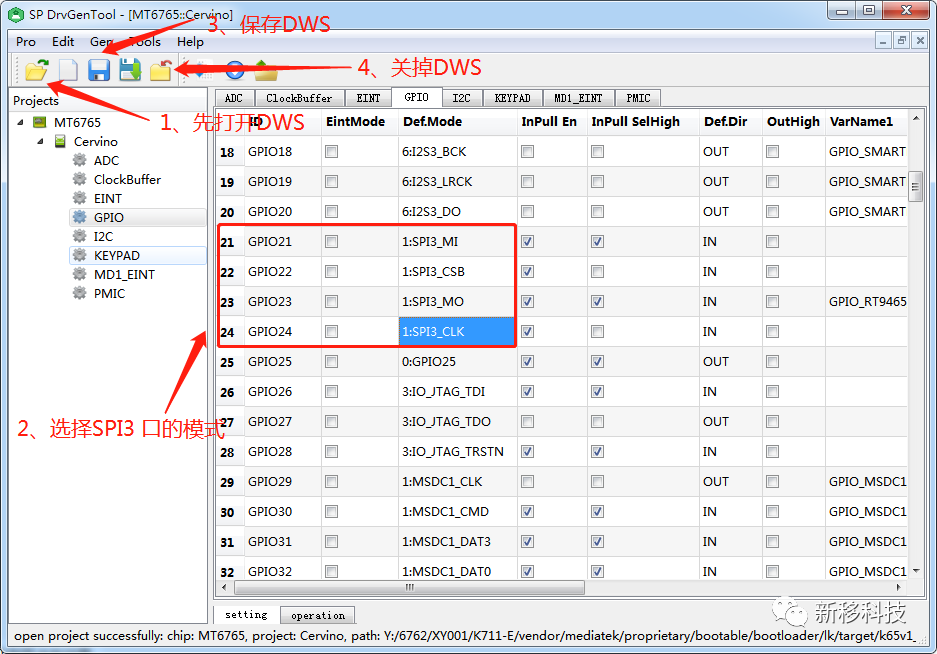Collapse the MT6765 tree node
Screen dimensions: 937x654
pyautogui.click(x=21, y=123)
